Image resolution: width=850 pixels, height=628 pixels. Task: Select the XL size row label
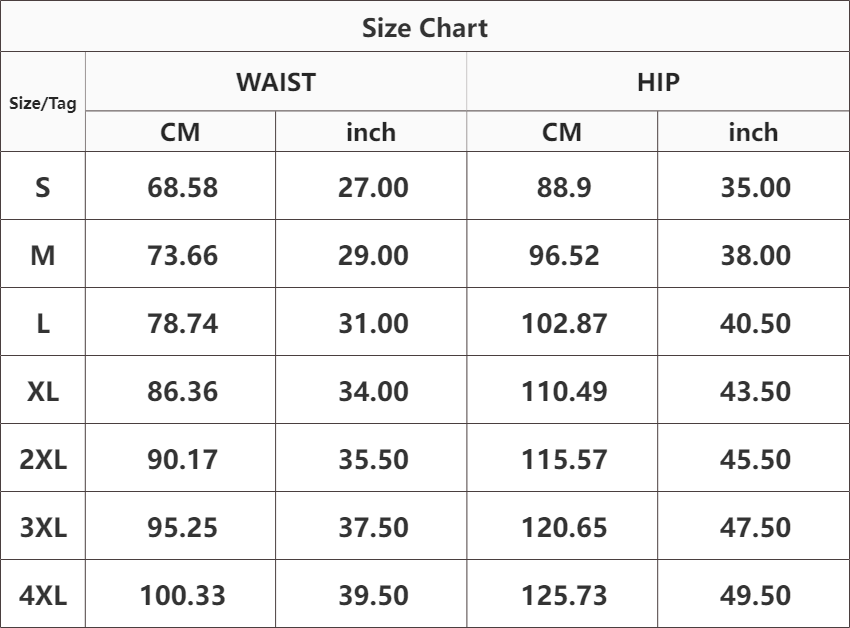point(43,391)
